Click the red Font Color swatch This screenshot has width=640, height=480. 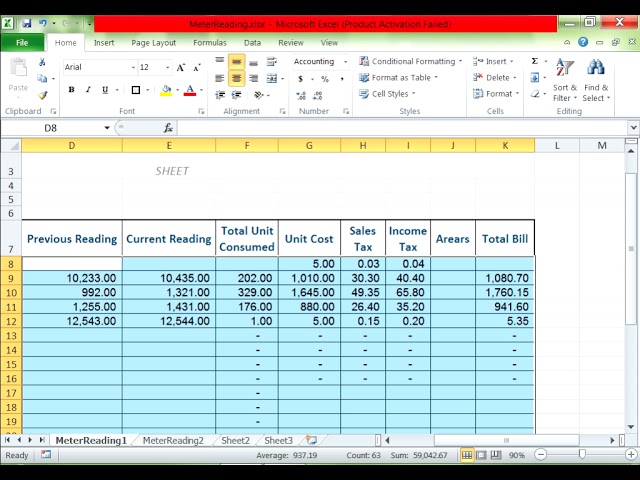click(x=190, y=90)
